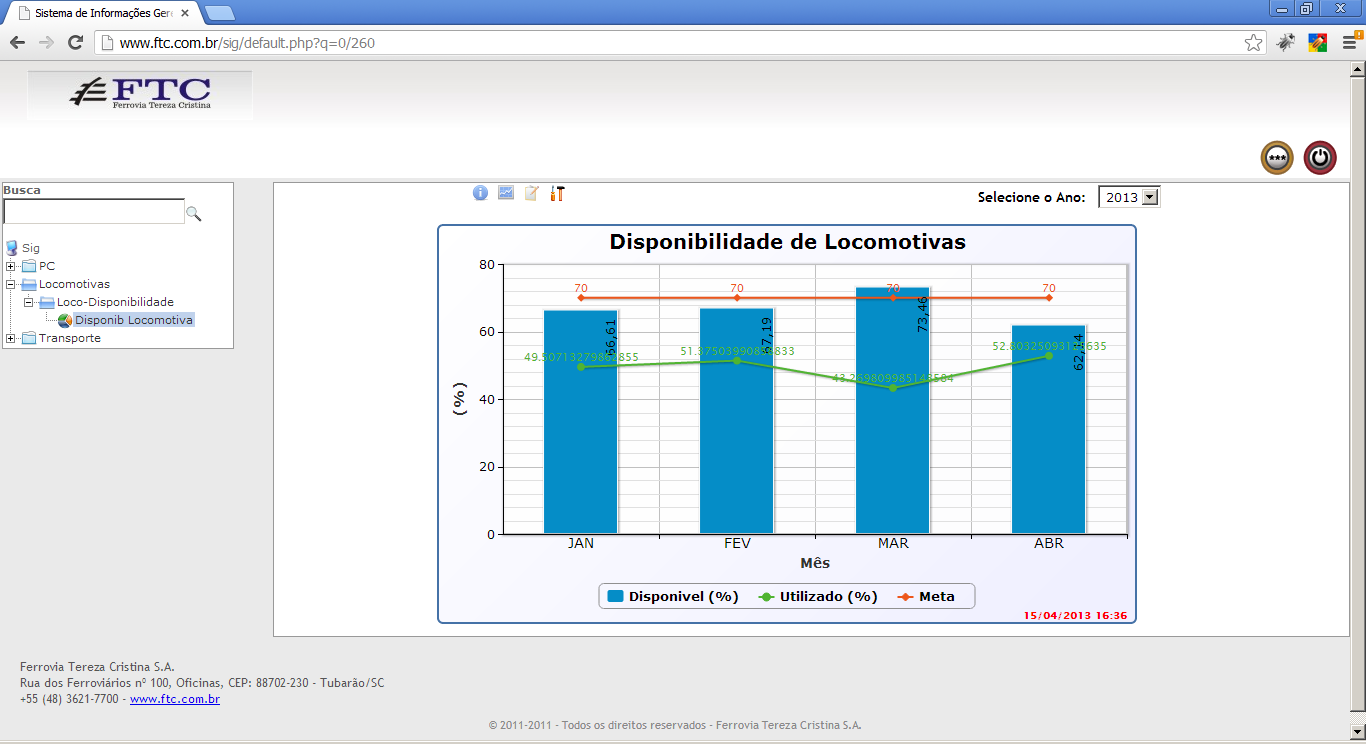The width and height of the screenshot is (1366, 744).
Task: Open the line chart view icon
Action: click(506, 193)
